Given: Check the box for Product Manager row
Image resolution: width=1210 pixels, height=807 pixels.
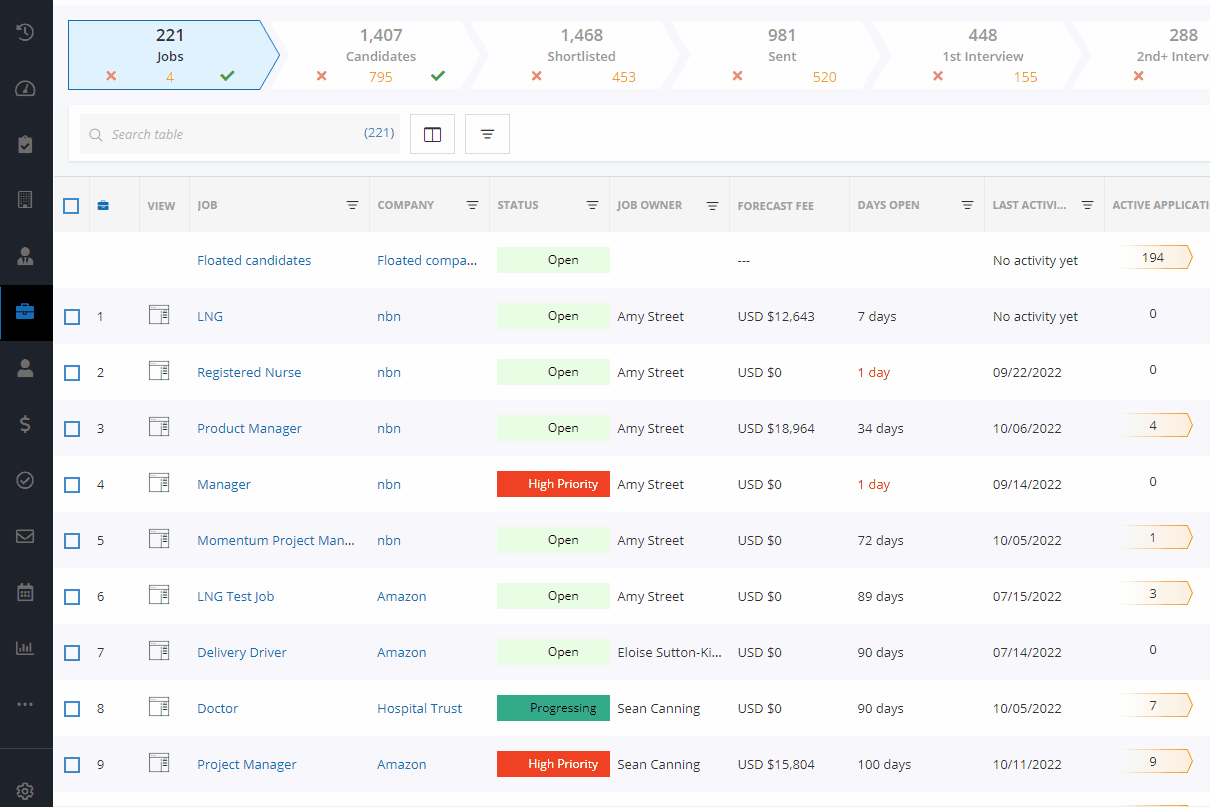Looking at the screenshot, I should [71, 429].
